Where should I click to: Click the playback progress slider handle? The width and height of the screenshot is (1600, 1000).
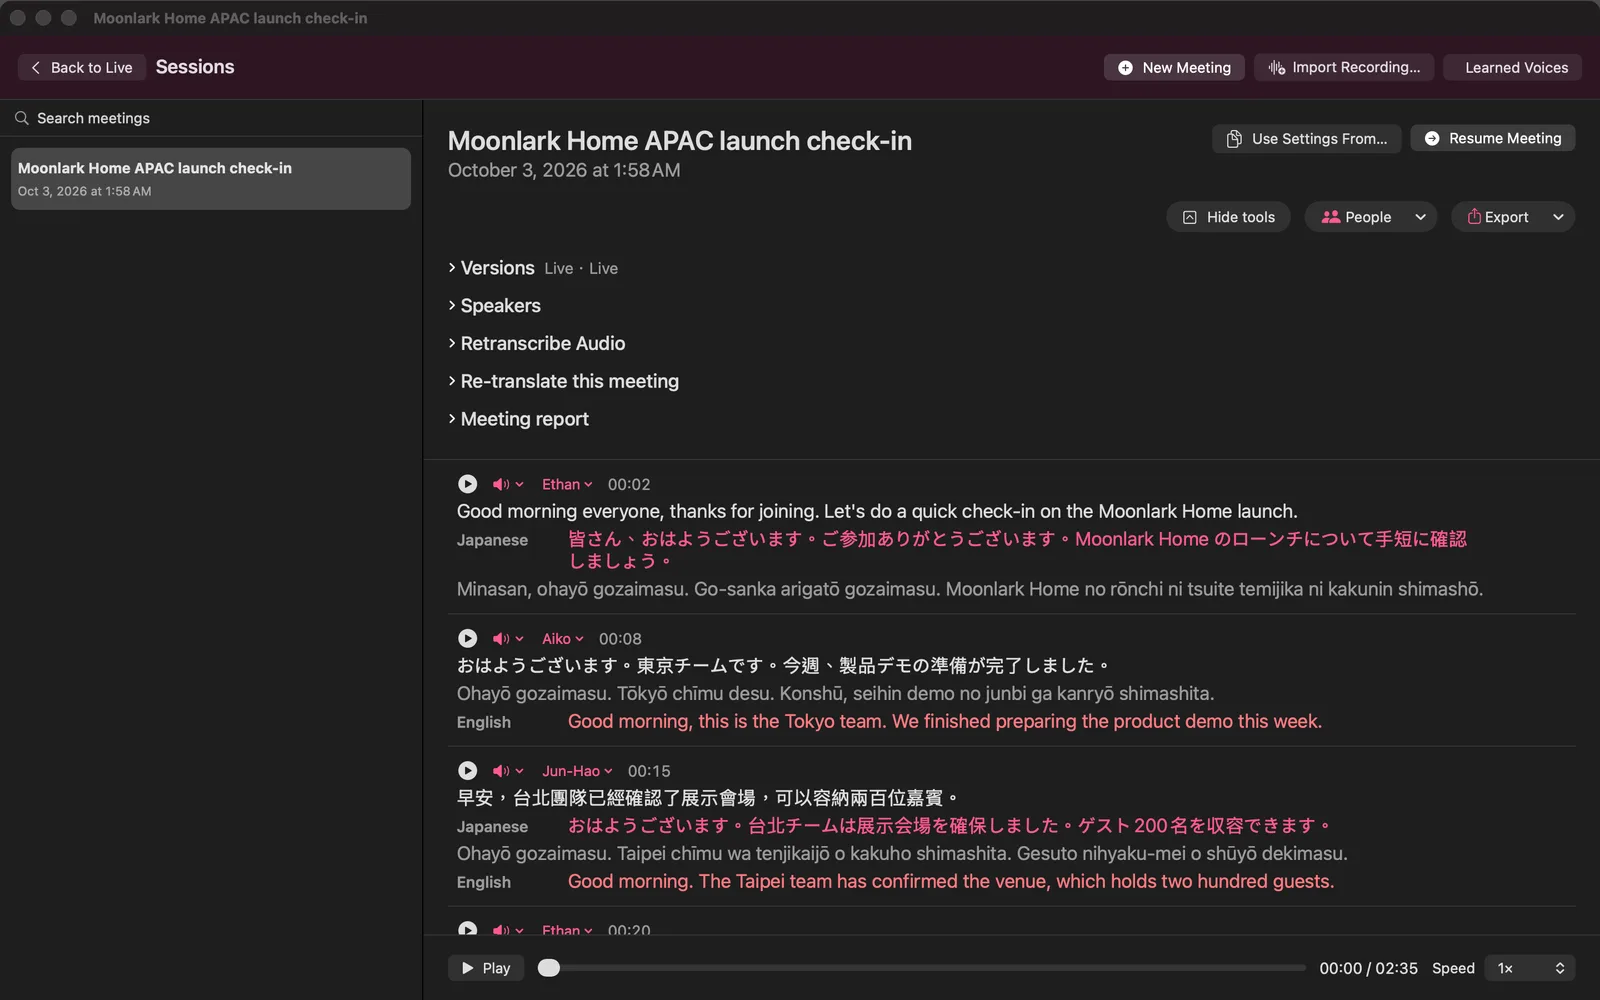click(549, 968)
